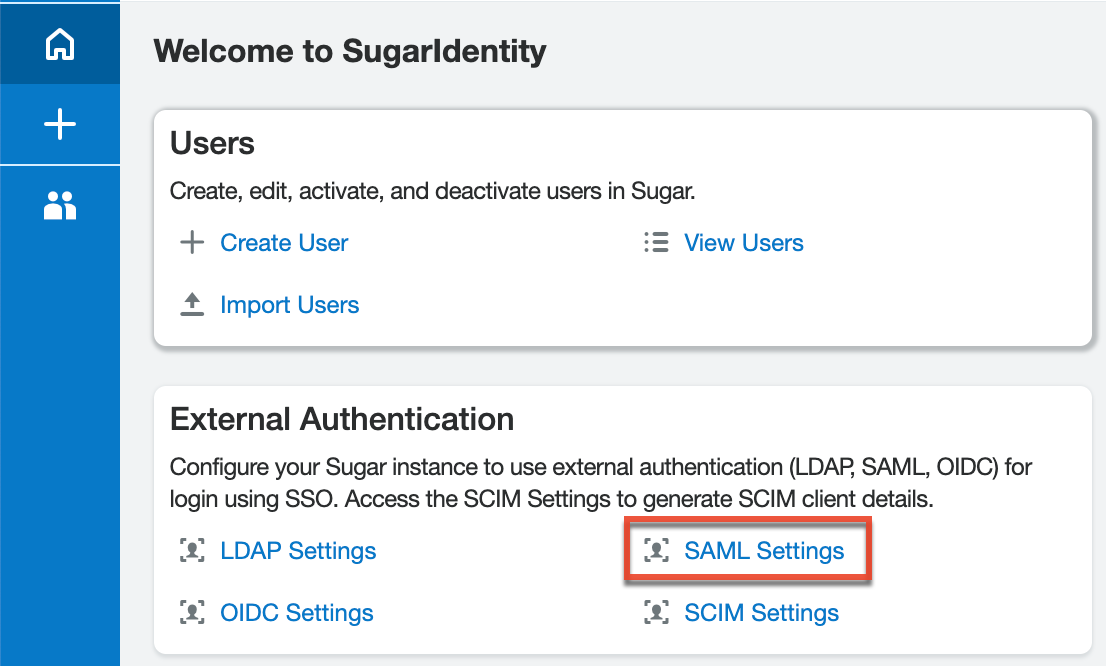Click the External Authentication heading
Image resolution: width=1106 pixels, height=666 pixels.
[342, 419]
